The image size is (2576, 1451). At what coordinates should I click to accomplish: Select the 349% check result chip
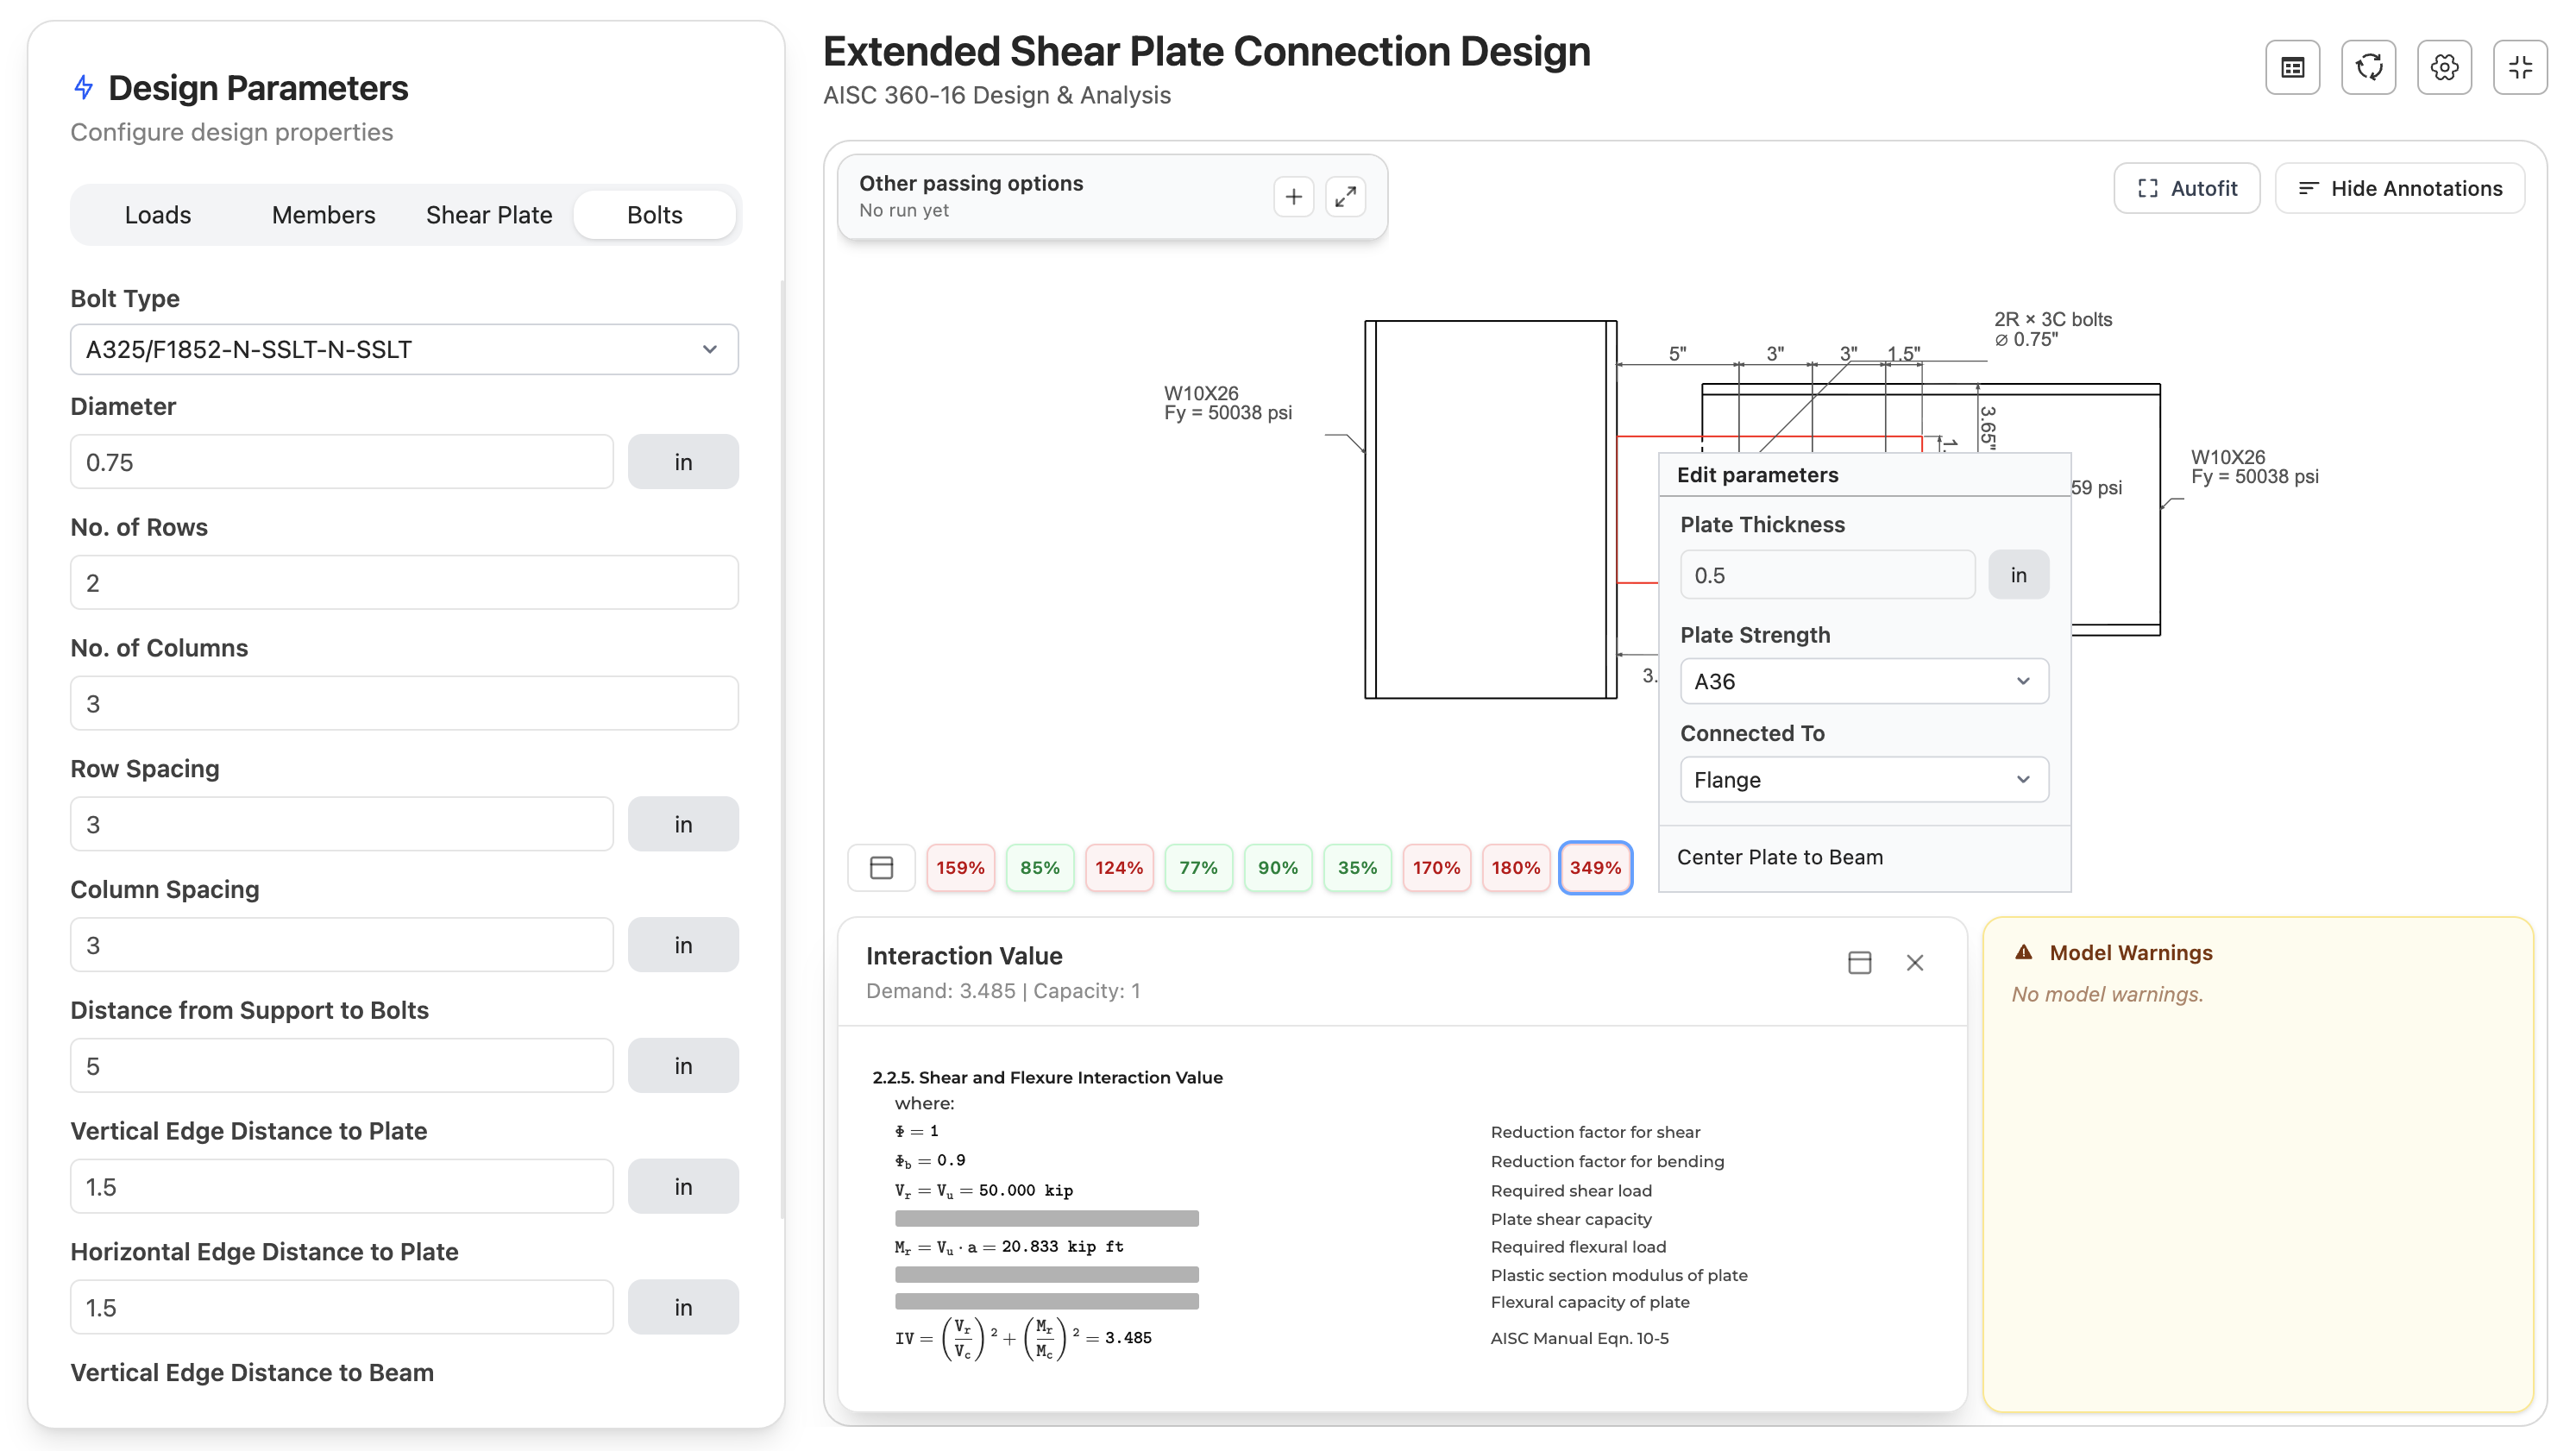(1595, 867)
